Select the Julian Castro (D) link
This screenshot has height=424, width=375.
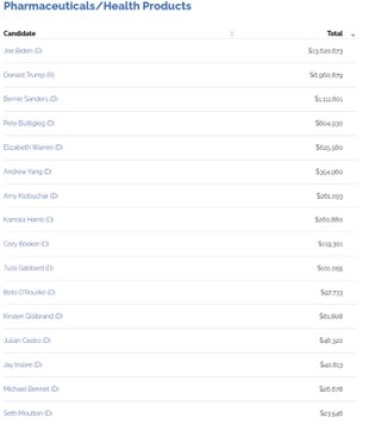coord(27,340)
